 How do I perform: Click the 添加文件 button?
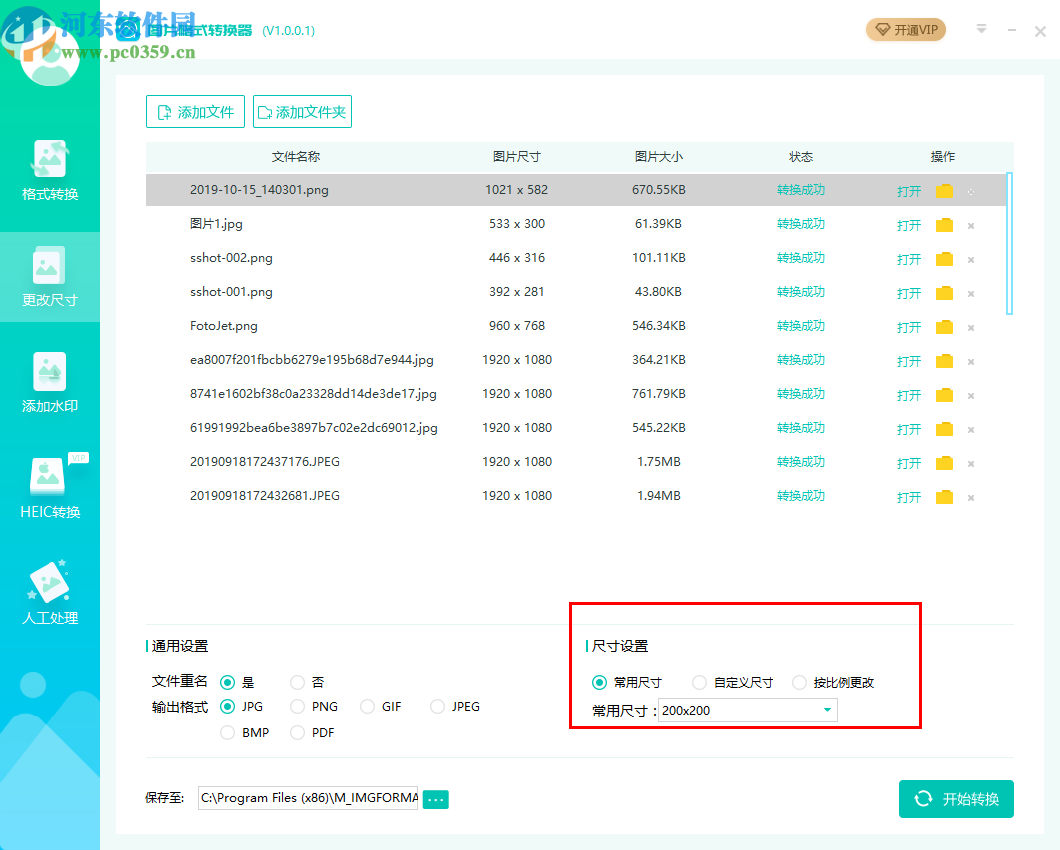pyautogui.click(x=195, y=111)
